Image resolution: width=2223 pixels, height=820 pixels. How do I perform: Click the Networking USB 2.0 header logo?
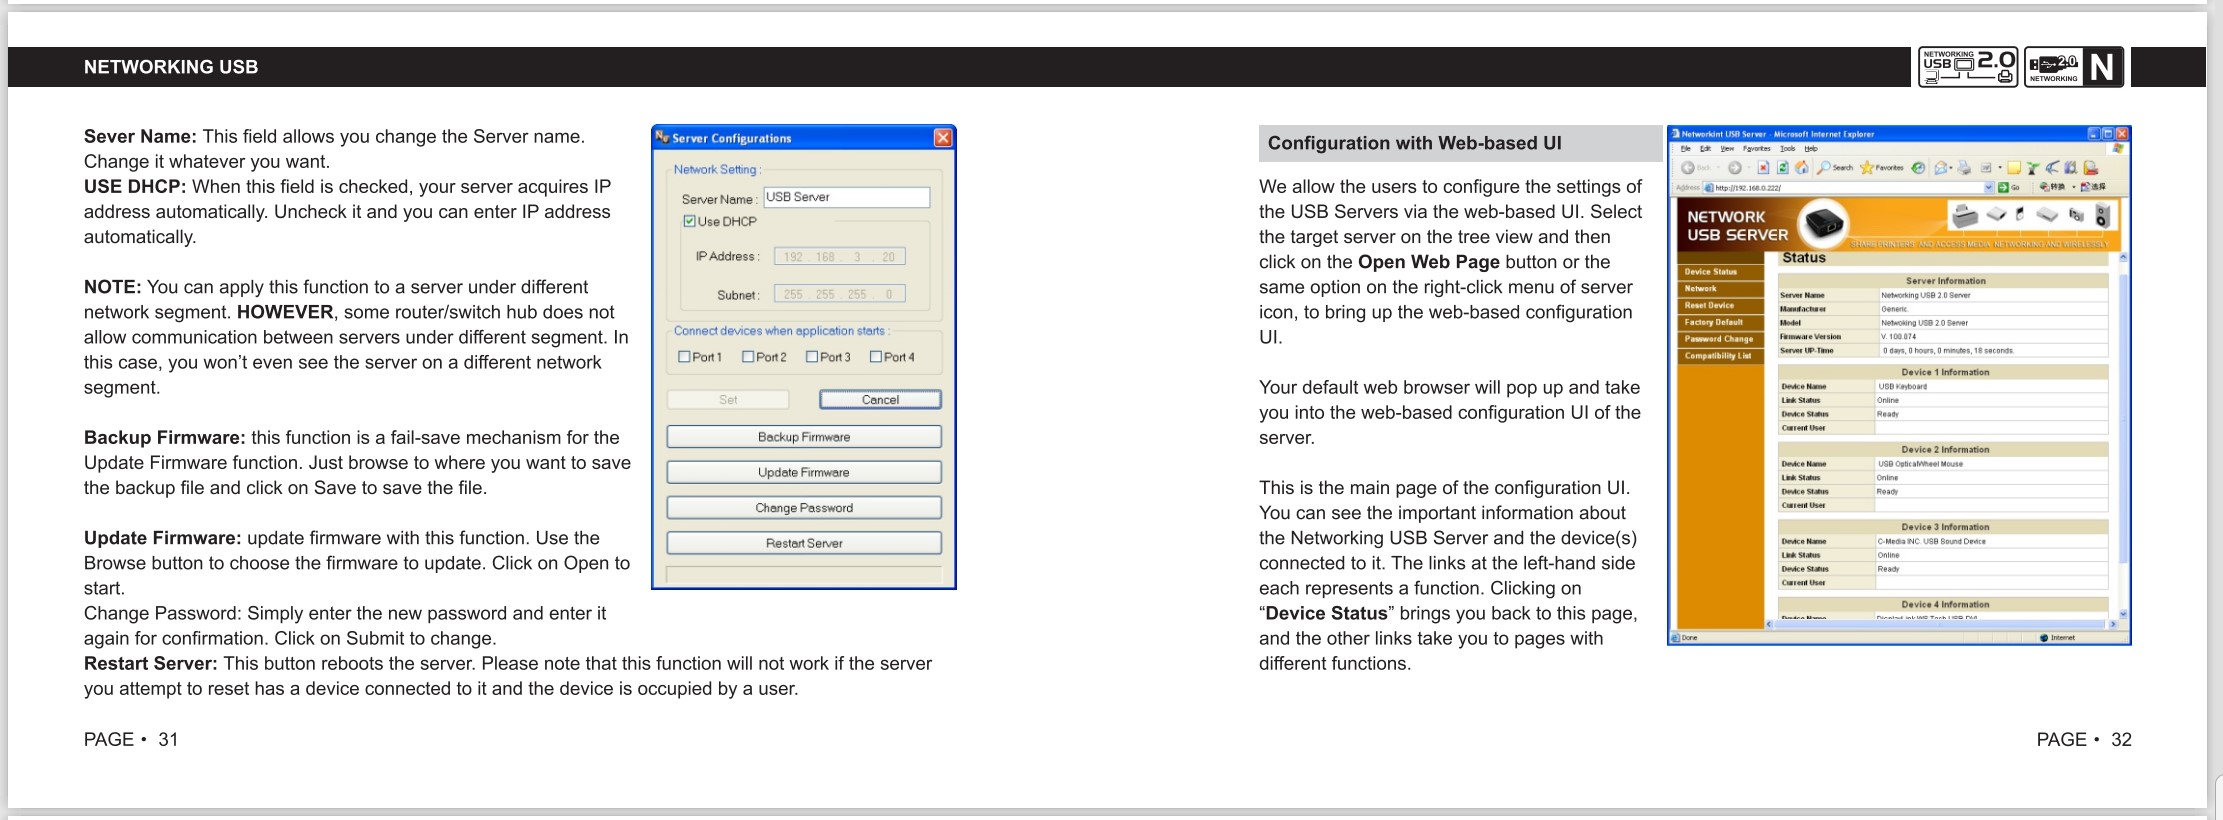coord(1968,67)
